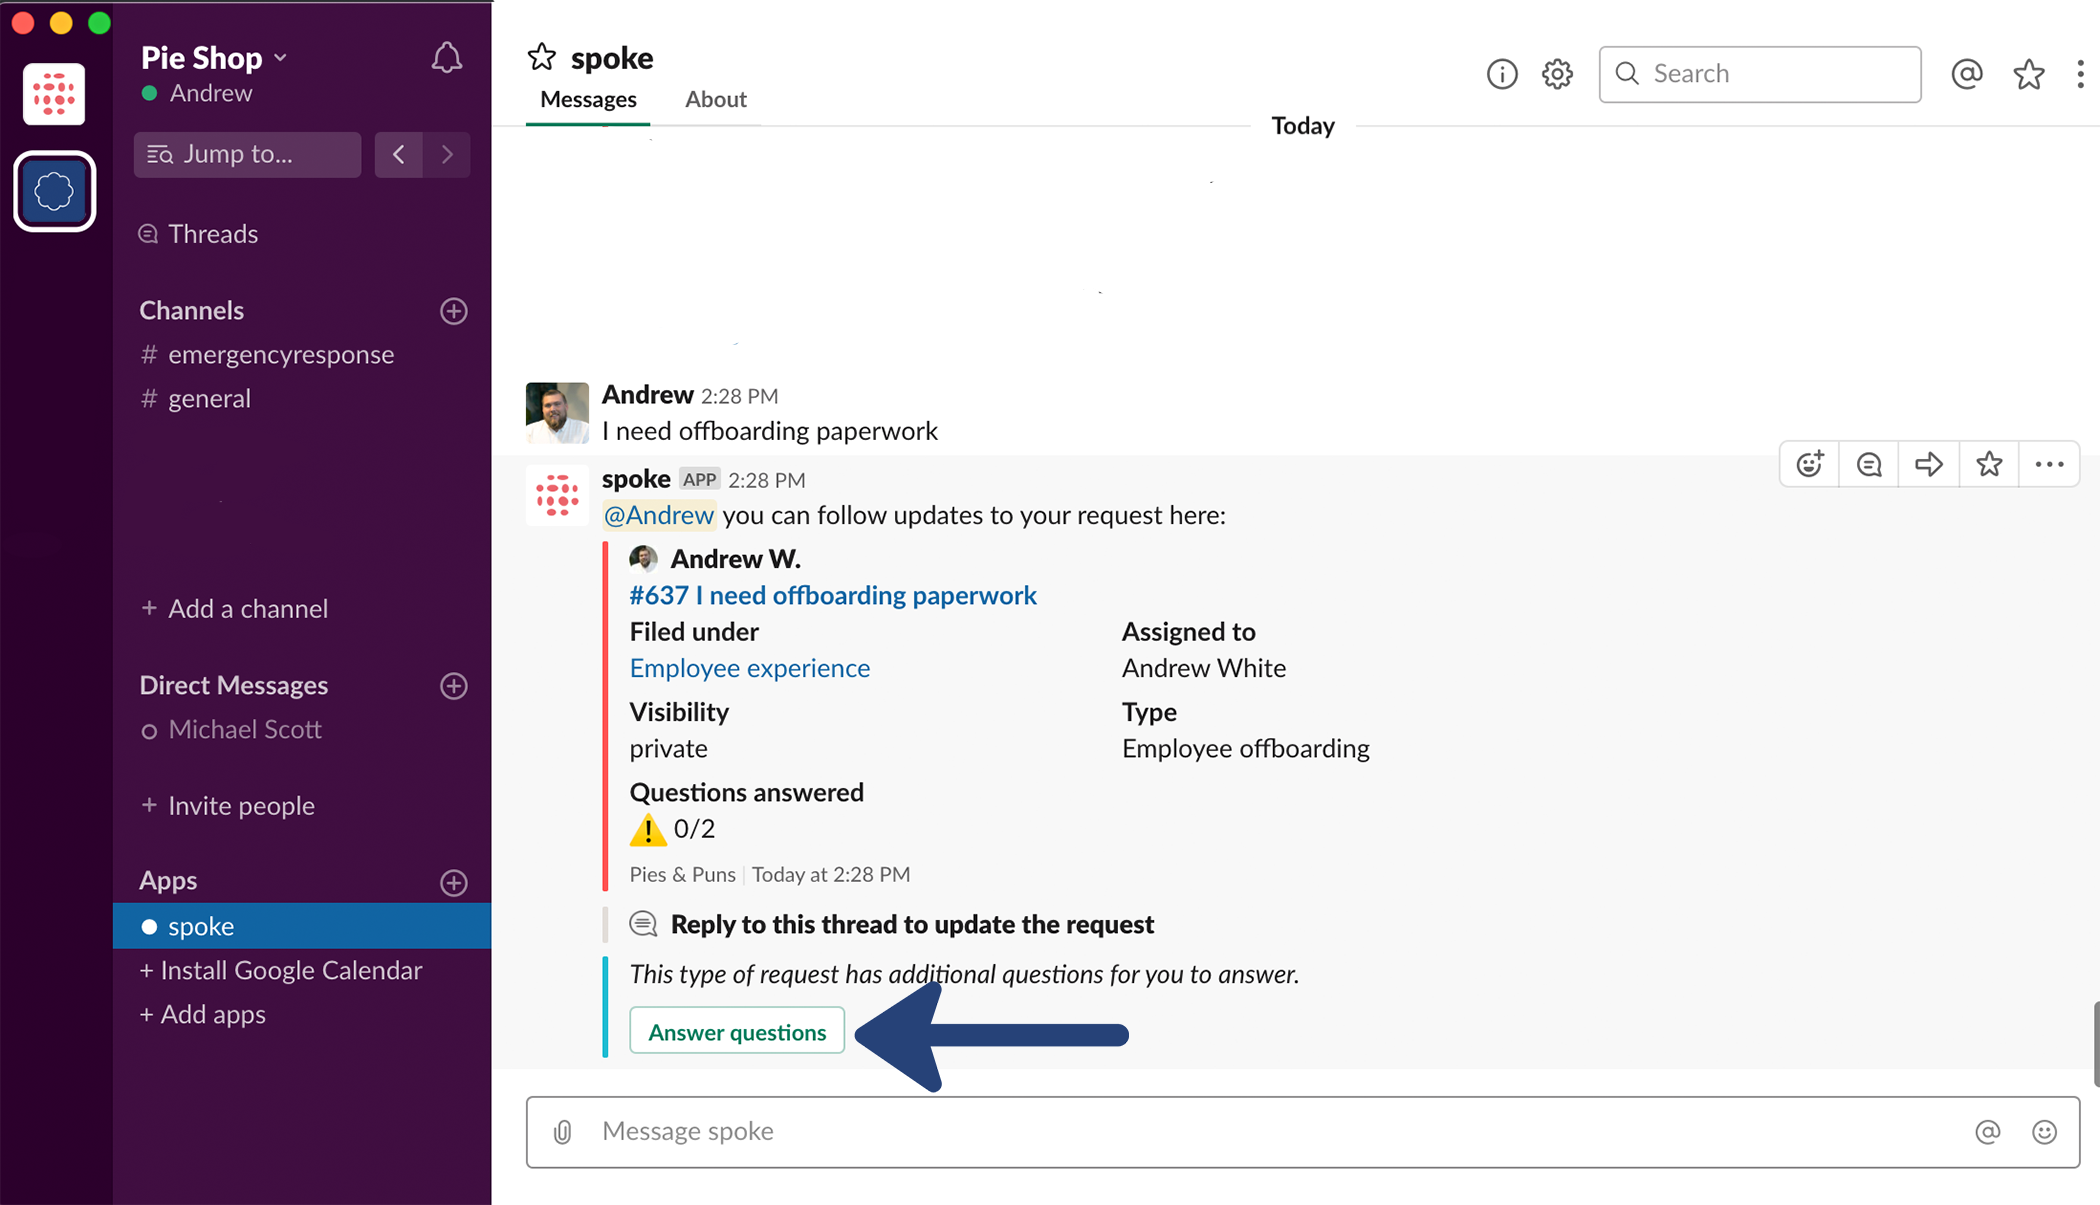
Task: Select spoke app in sidebar
Action: (x=302, y=926)
